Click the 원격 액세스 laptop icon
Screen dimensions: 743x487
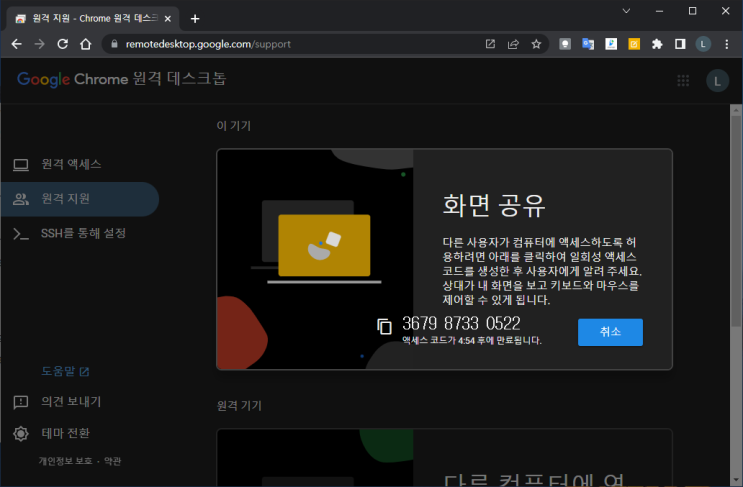(21, 164)
